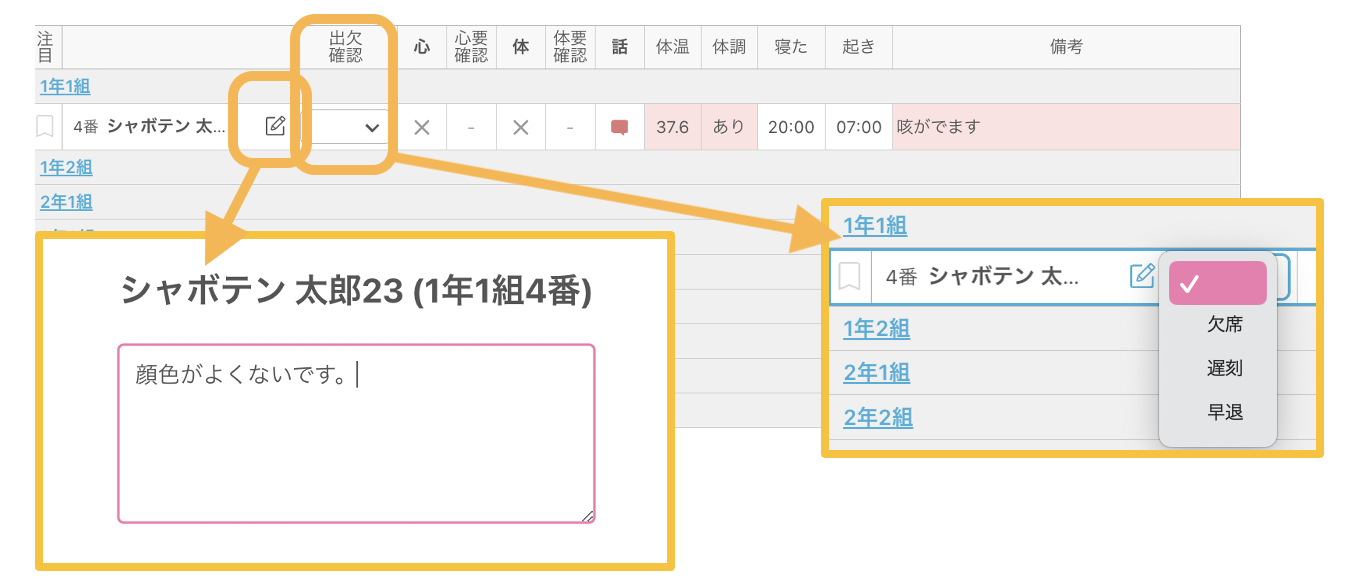Click the 20:00 bedtime cell
This screenshot has height=585, width=1345.
pos(791,127)
